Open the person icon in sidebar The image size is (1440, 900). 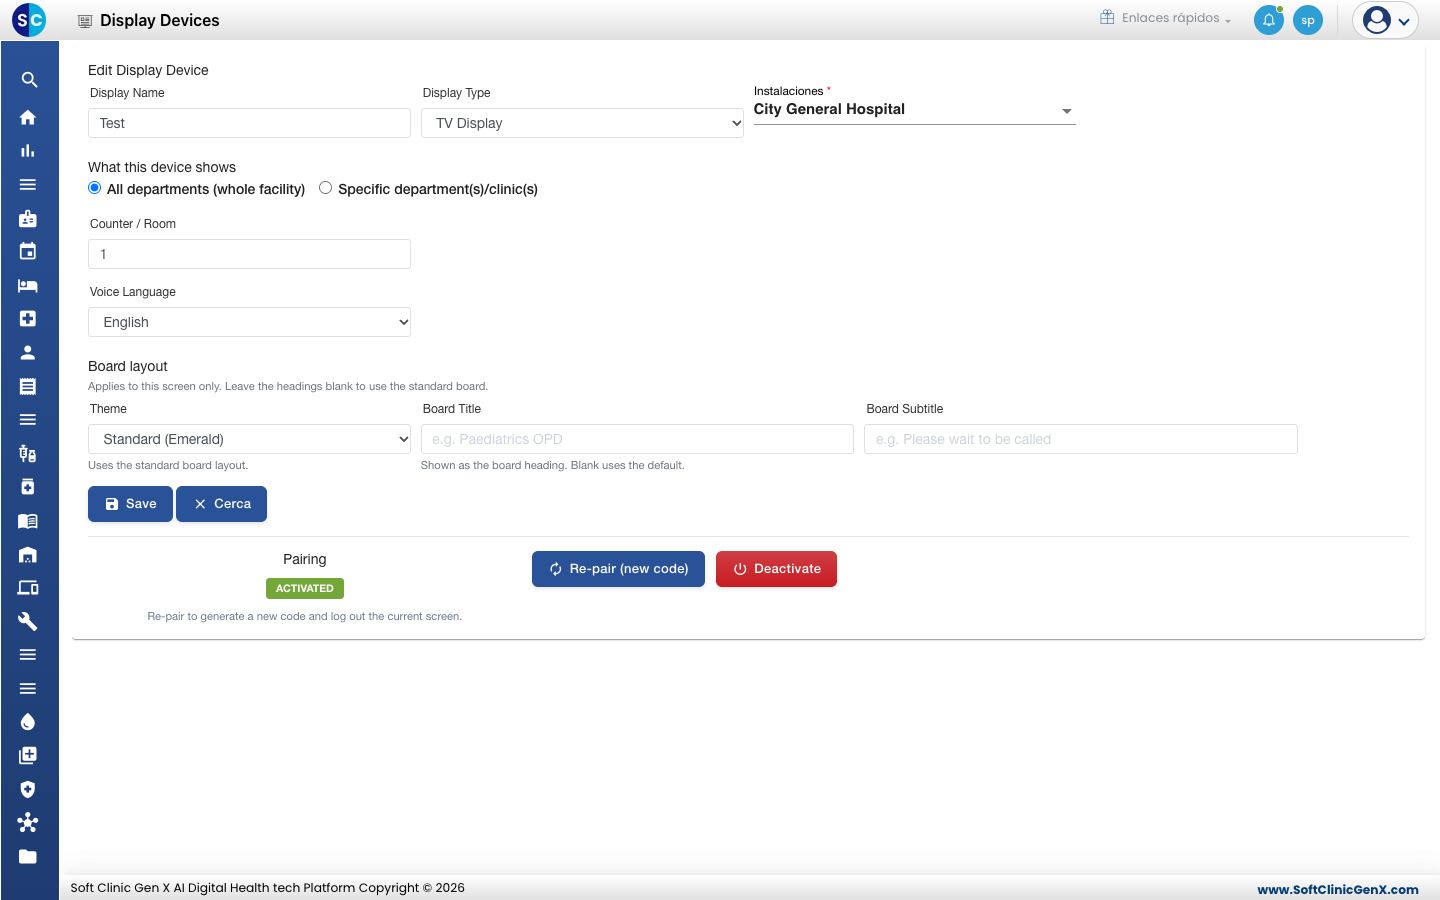click(x=28, y=352)
